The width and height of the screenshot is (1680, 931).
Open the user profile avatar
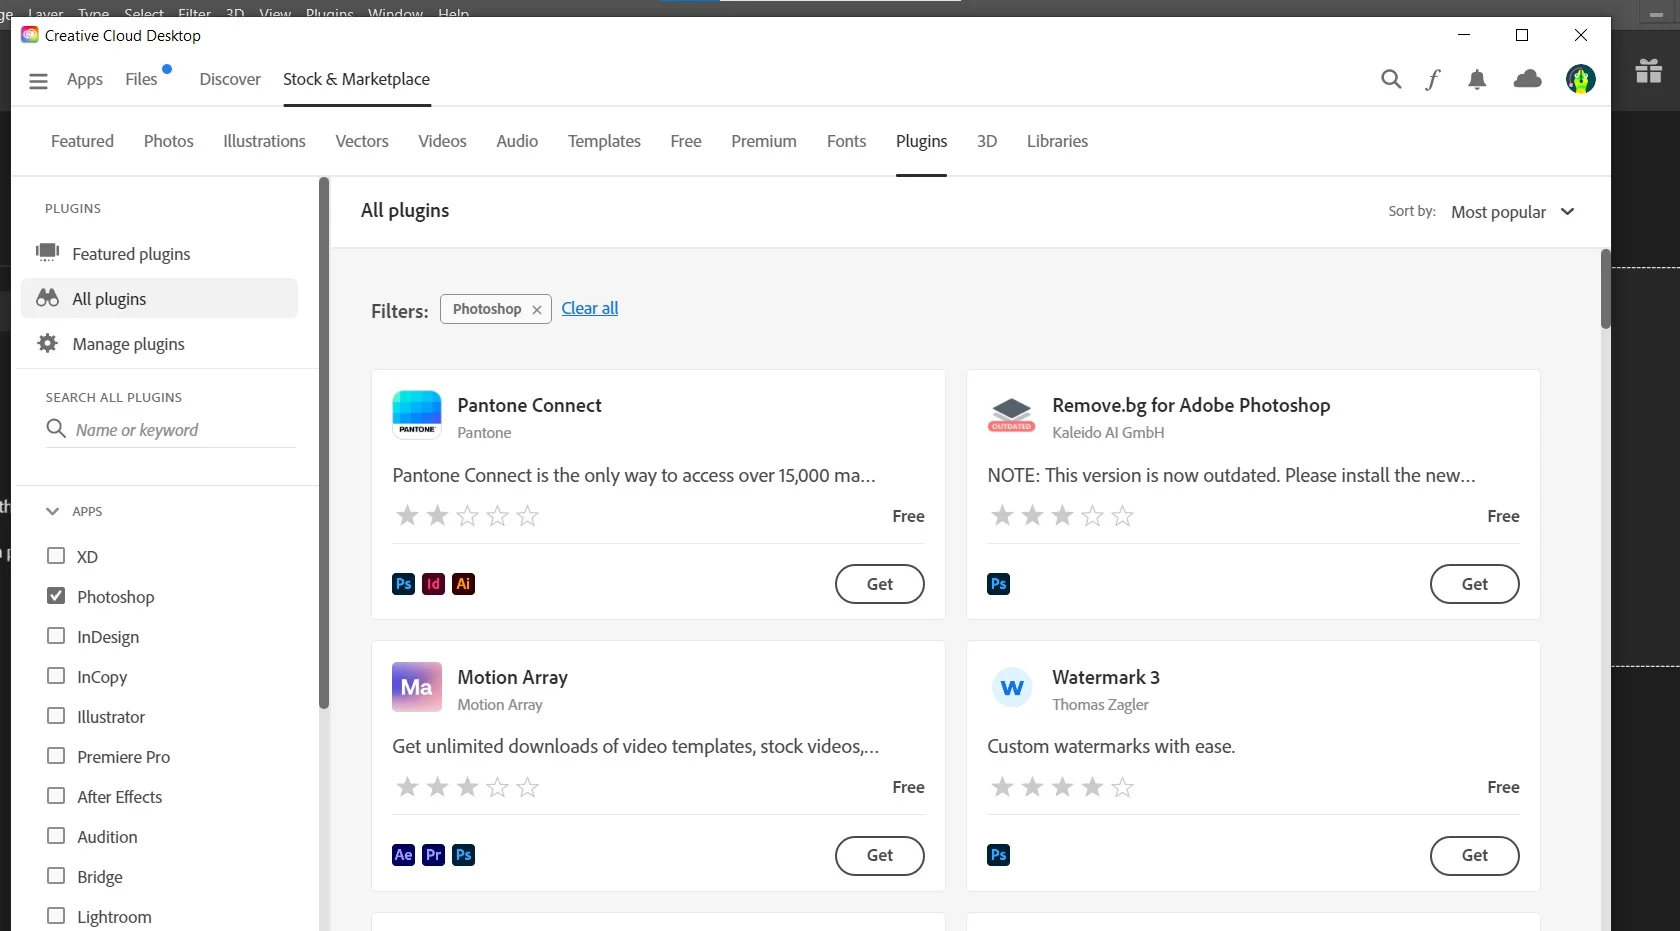[x=1581, y=79]
